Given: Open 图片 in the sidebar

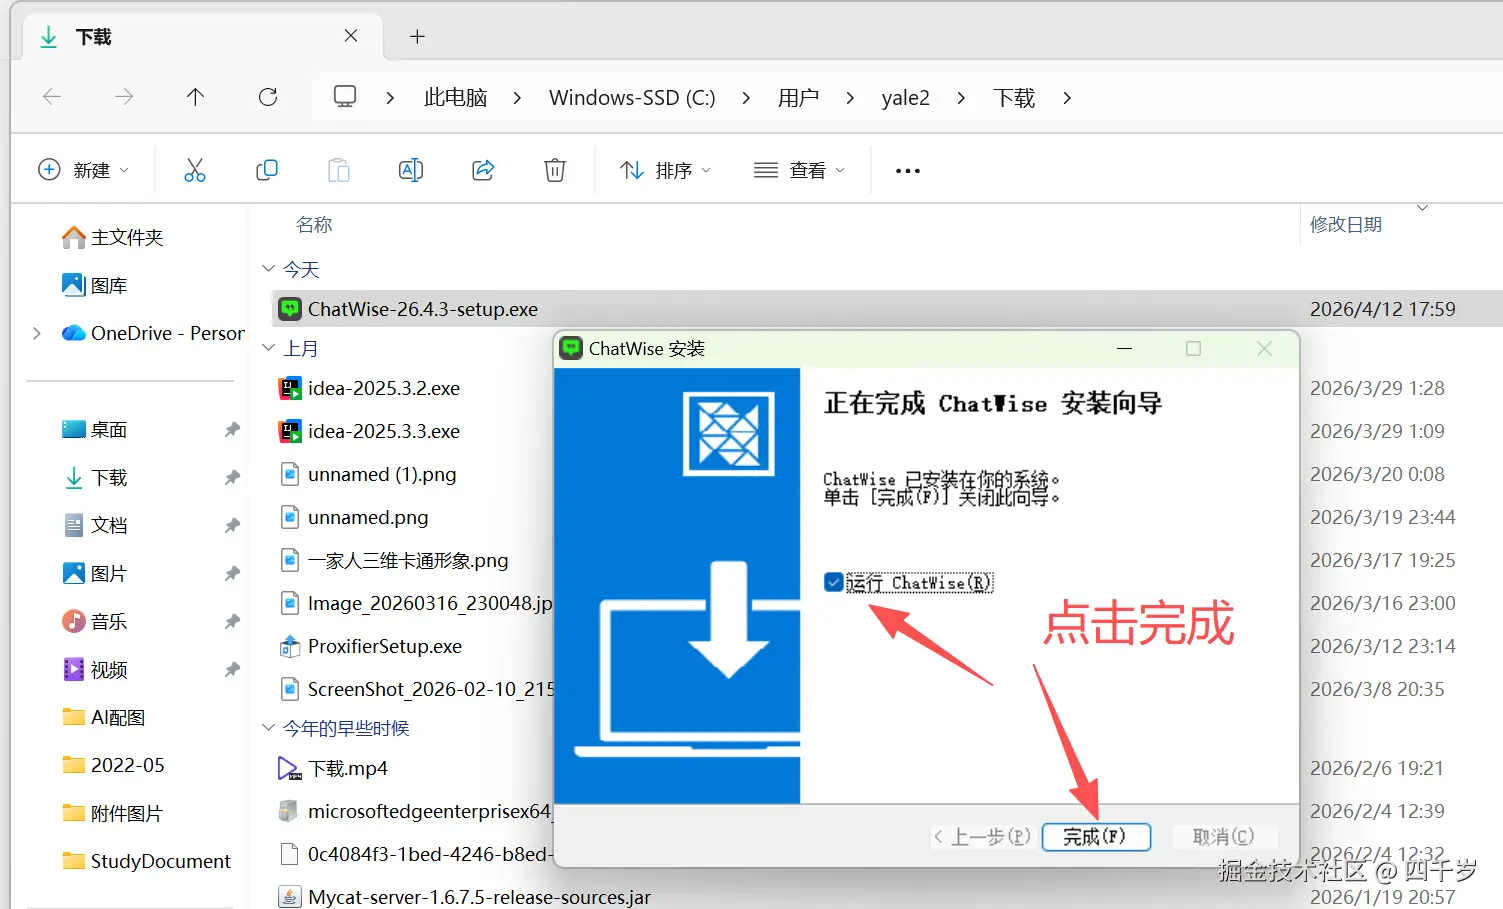Looking at the screenshot, I should pyautogui.click(x=95, y=573).
